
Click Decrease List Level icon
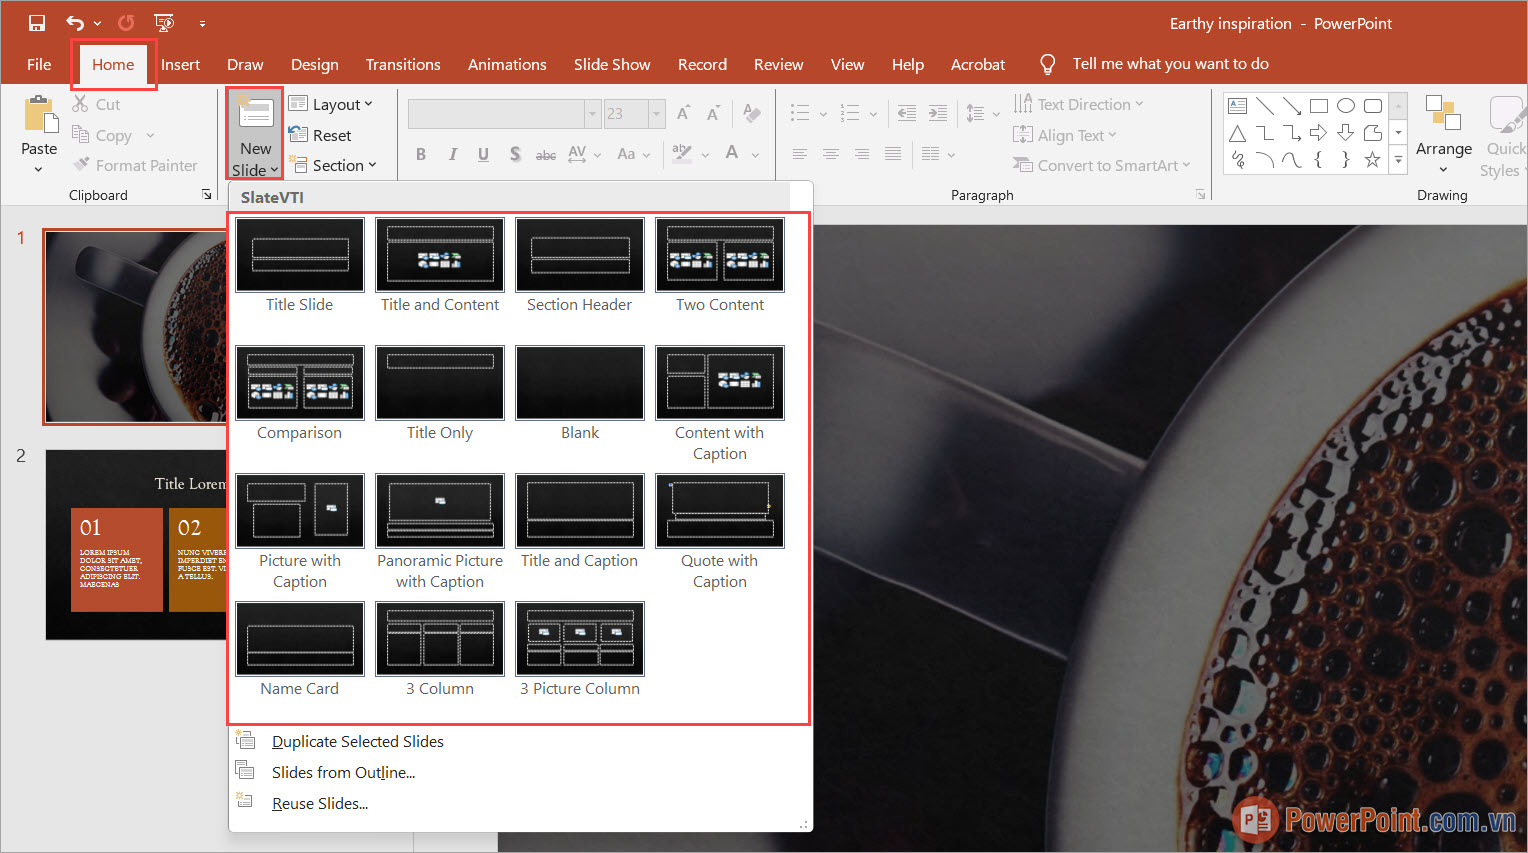point(907,113)
